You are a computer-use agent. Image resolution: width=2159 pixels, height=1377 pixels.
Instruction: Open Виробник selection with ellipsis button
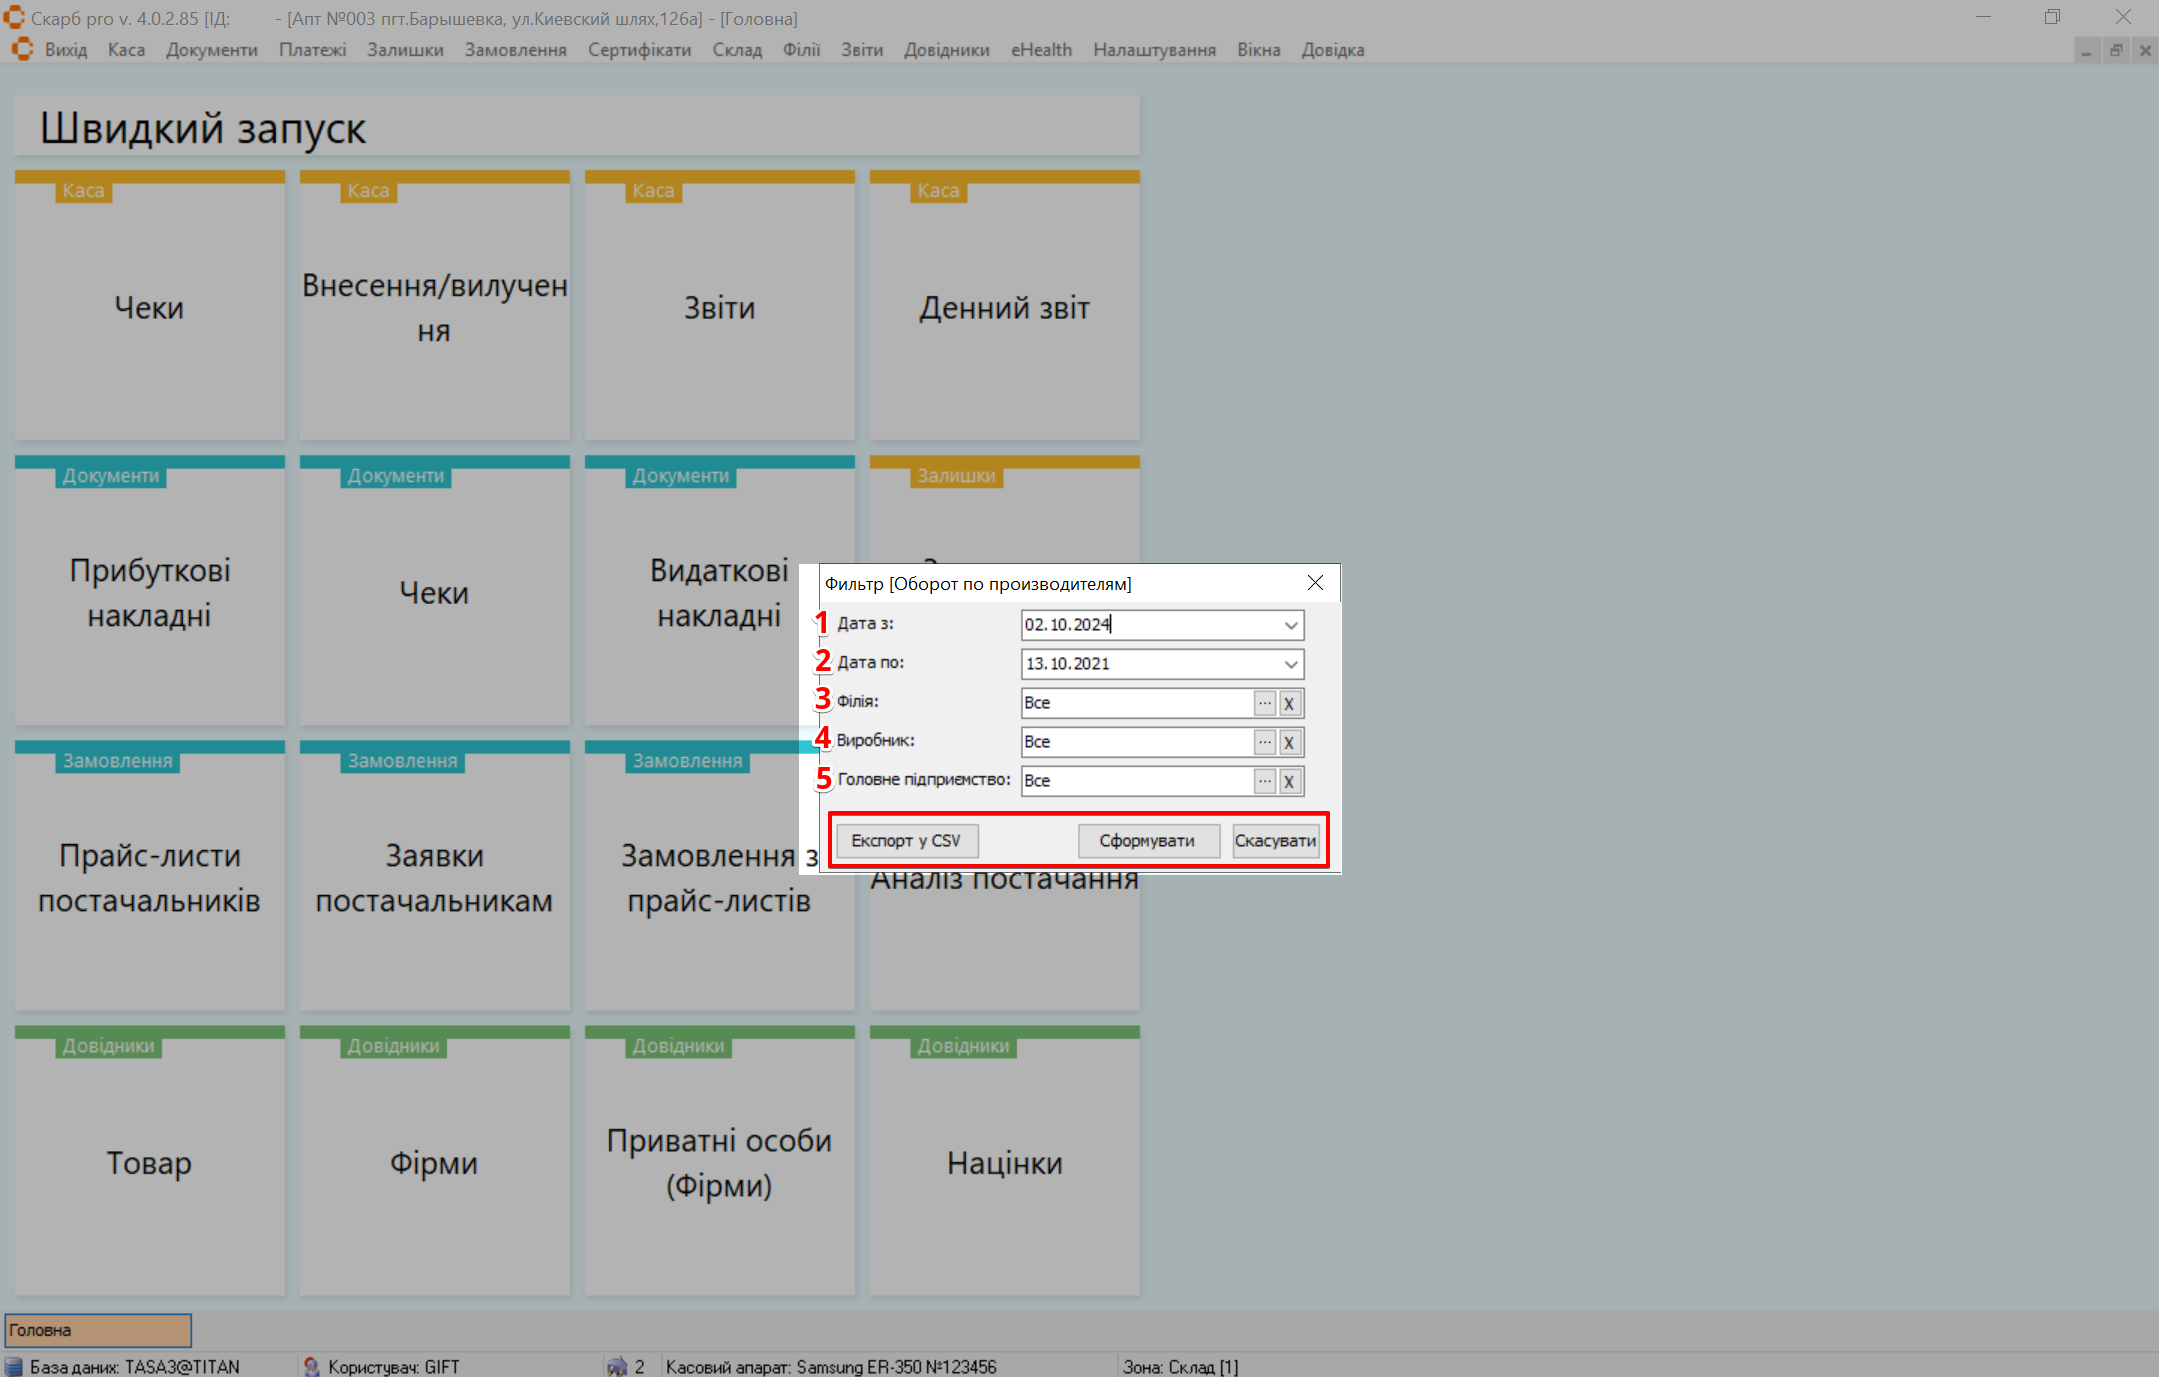[1264, 742]
